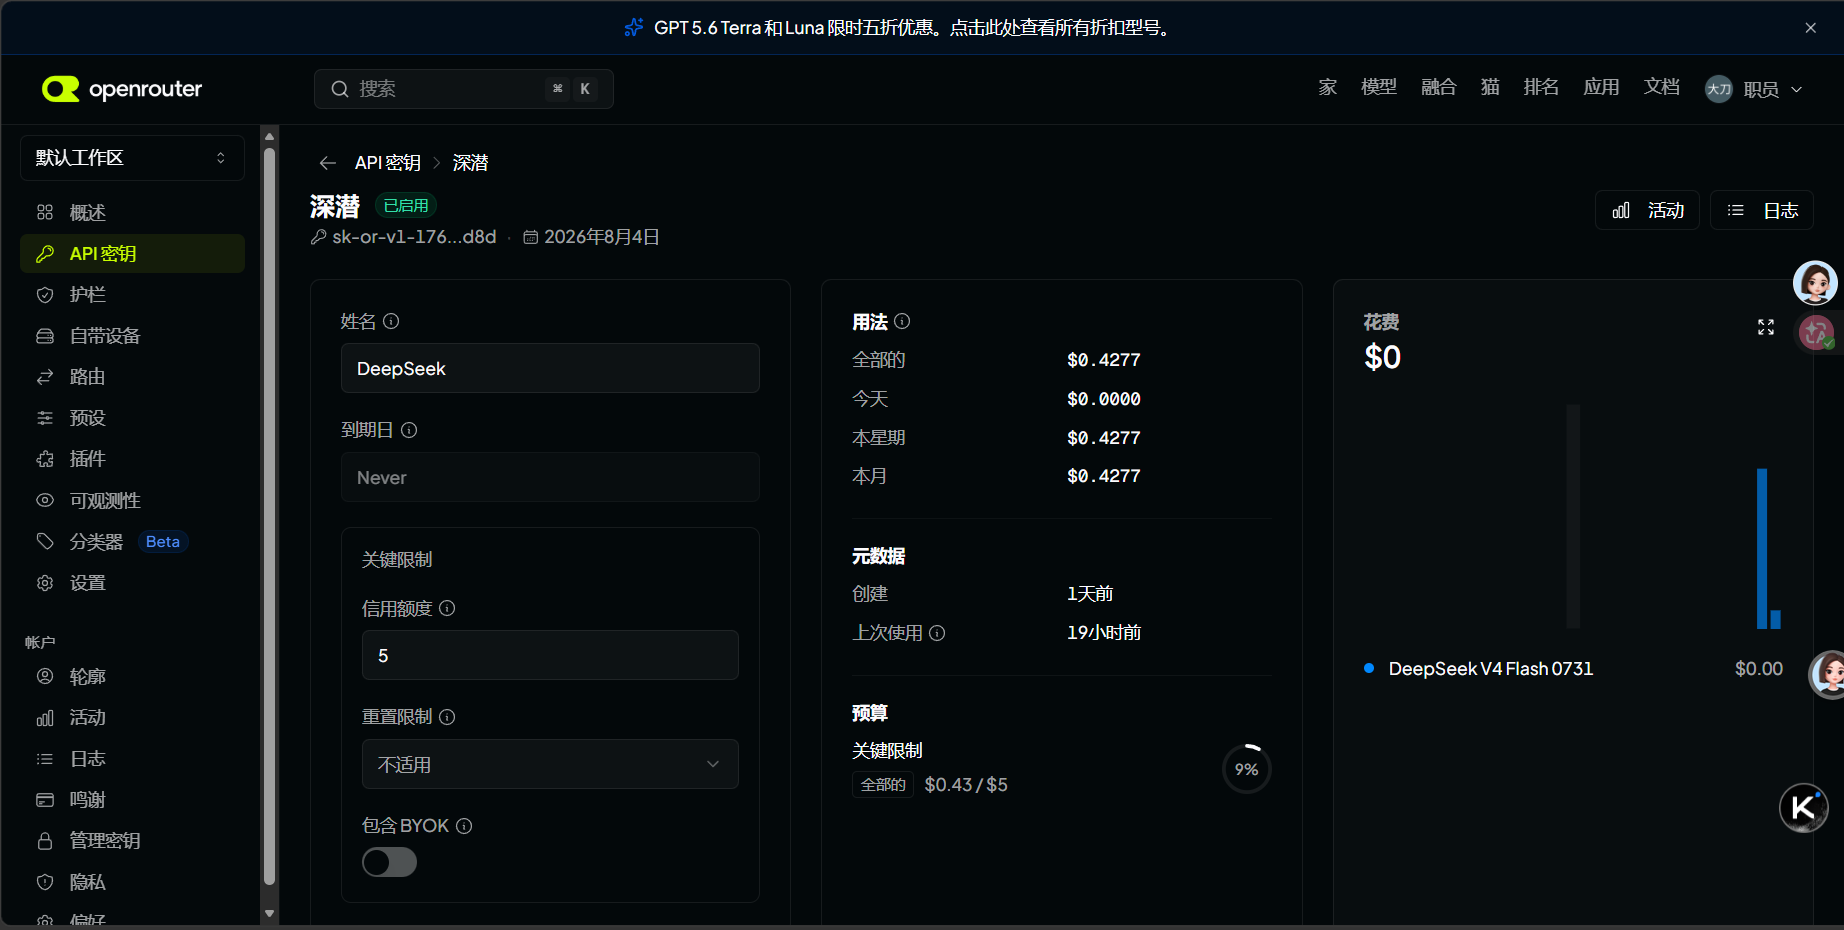Click the 概述 grid icon in sidebar
Image resolution: width=1844 pixels, height=930 pixels.
45,212
